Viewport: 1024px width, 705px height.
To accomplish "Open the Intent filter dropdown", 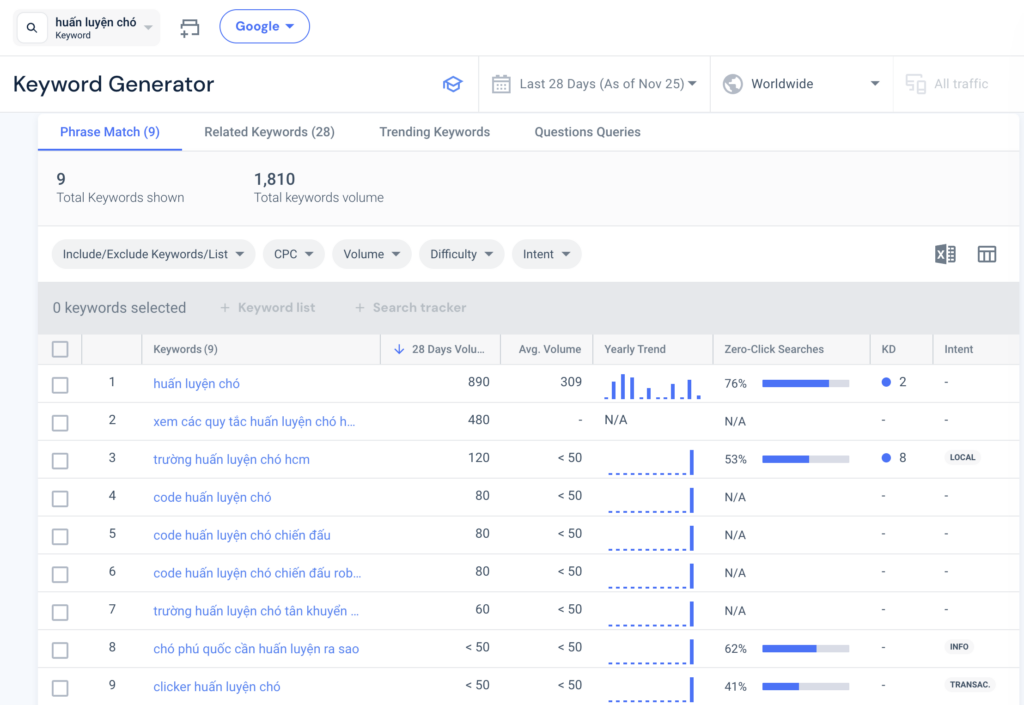I will point(546,254).
